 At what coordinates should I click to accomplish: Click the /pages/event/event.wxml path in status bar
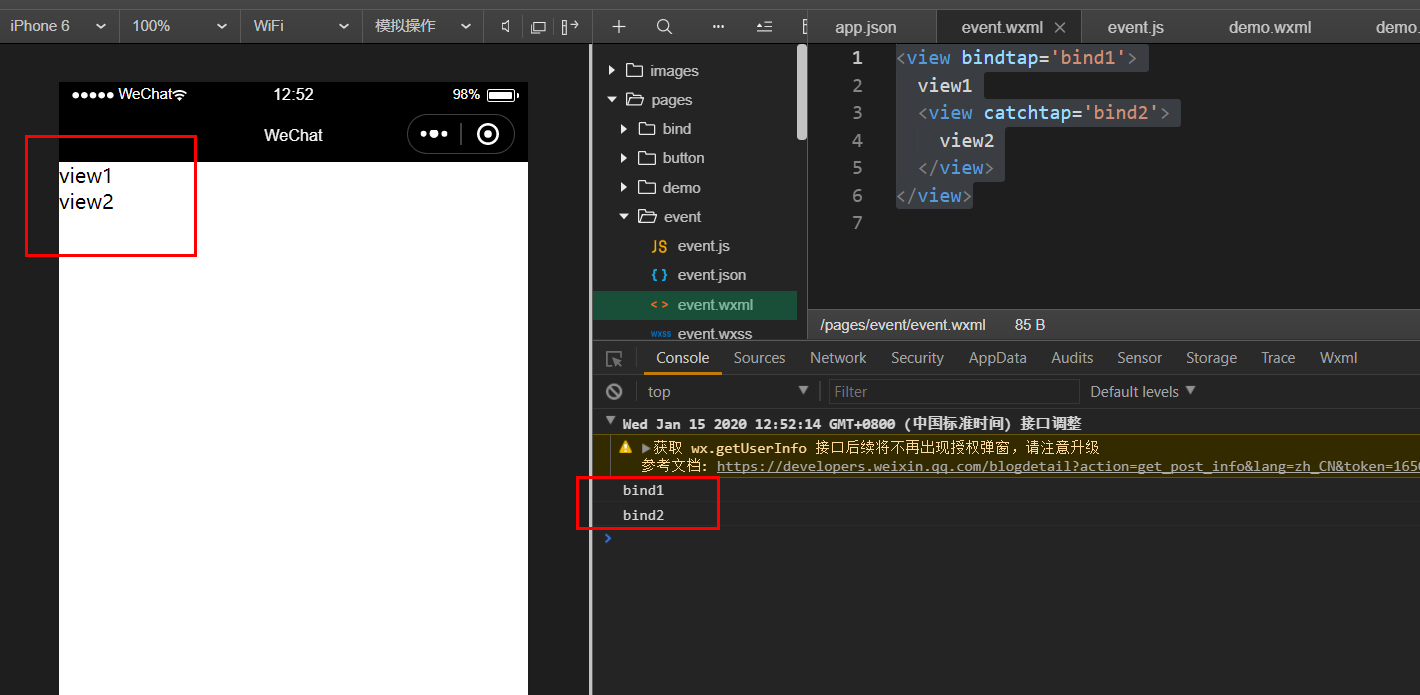pyautogui.click(x=903, y=325)
